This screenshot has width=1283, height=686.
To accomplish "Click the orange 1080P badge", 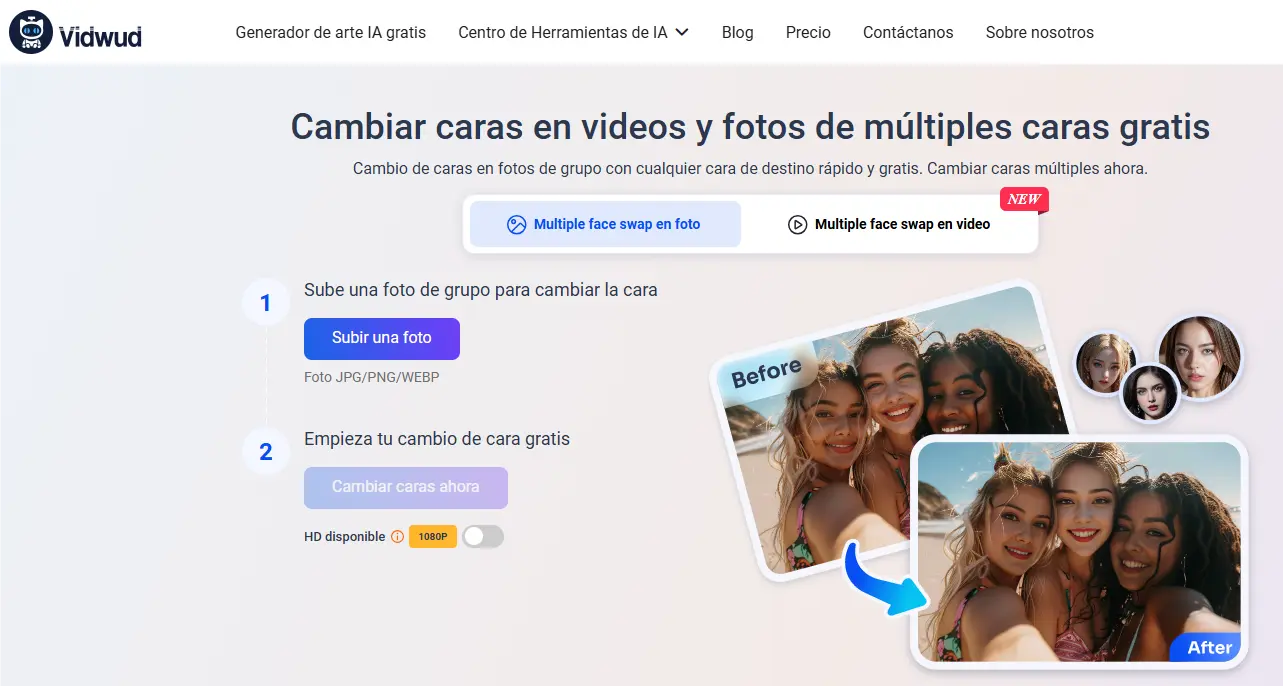I will click(433, 537).
